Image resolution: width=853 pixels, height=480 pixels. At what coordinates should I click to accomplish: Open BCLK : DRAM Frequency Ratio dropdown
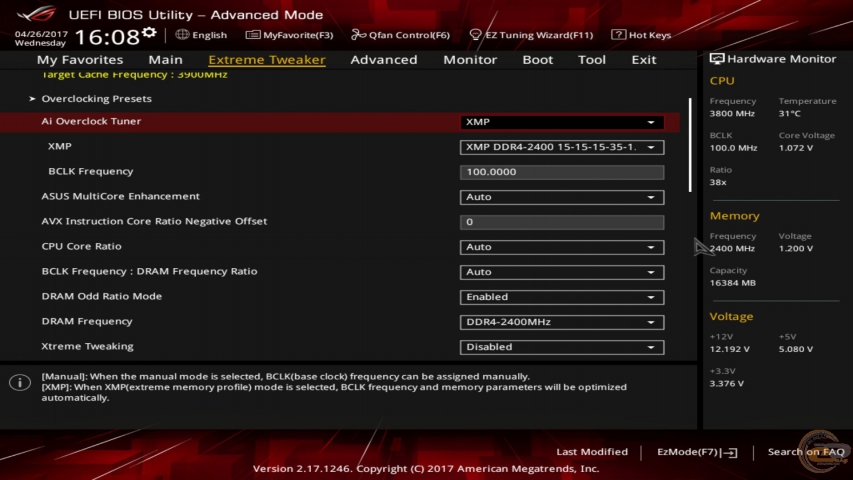coord(562,272)
